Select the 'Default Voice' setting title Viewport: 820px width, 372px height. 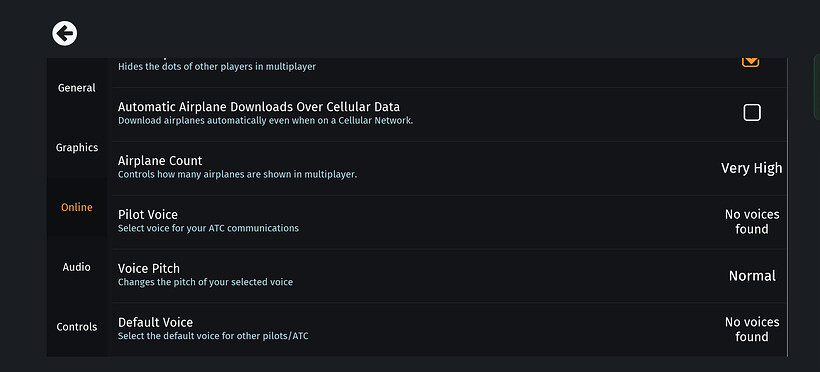click(155, 322)
